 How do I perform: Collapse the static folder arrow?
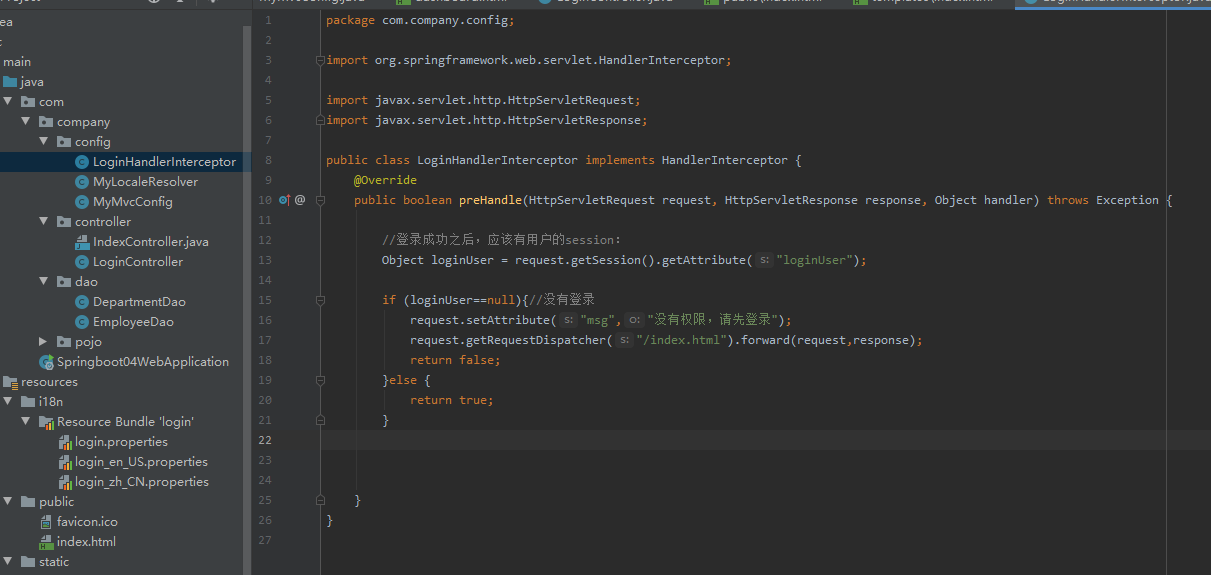tap(8, 562)
